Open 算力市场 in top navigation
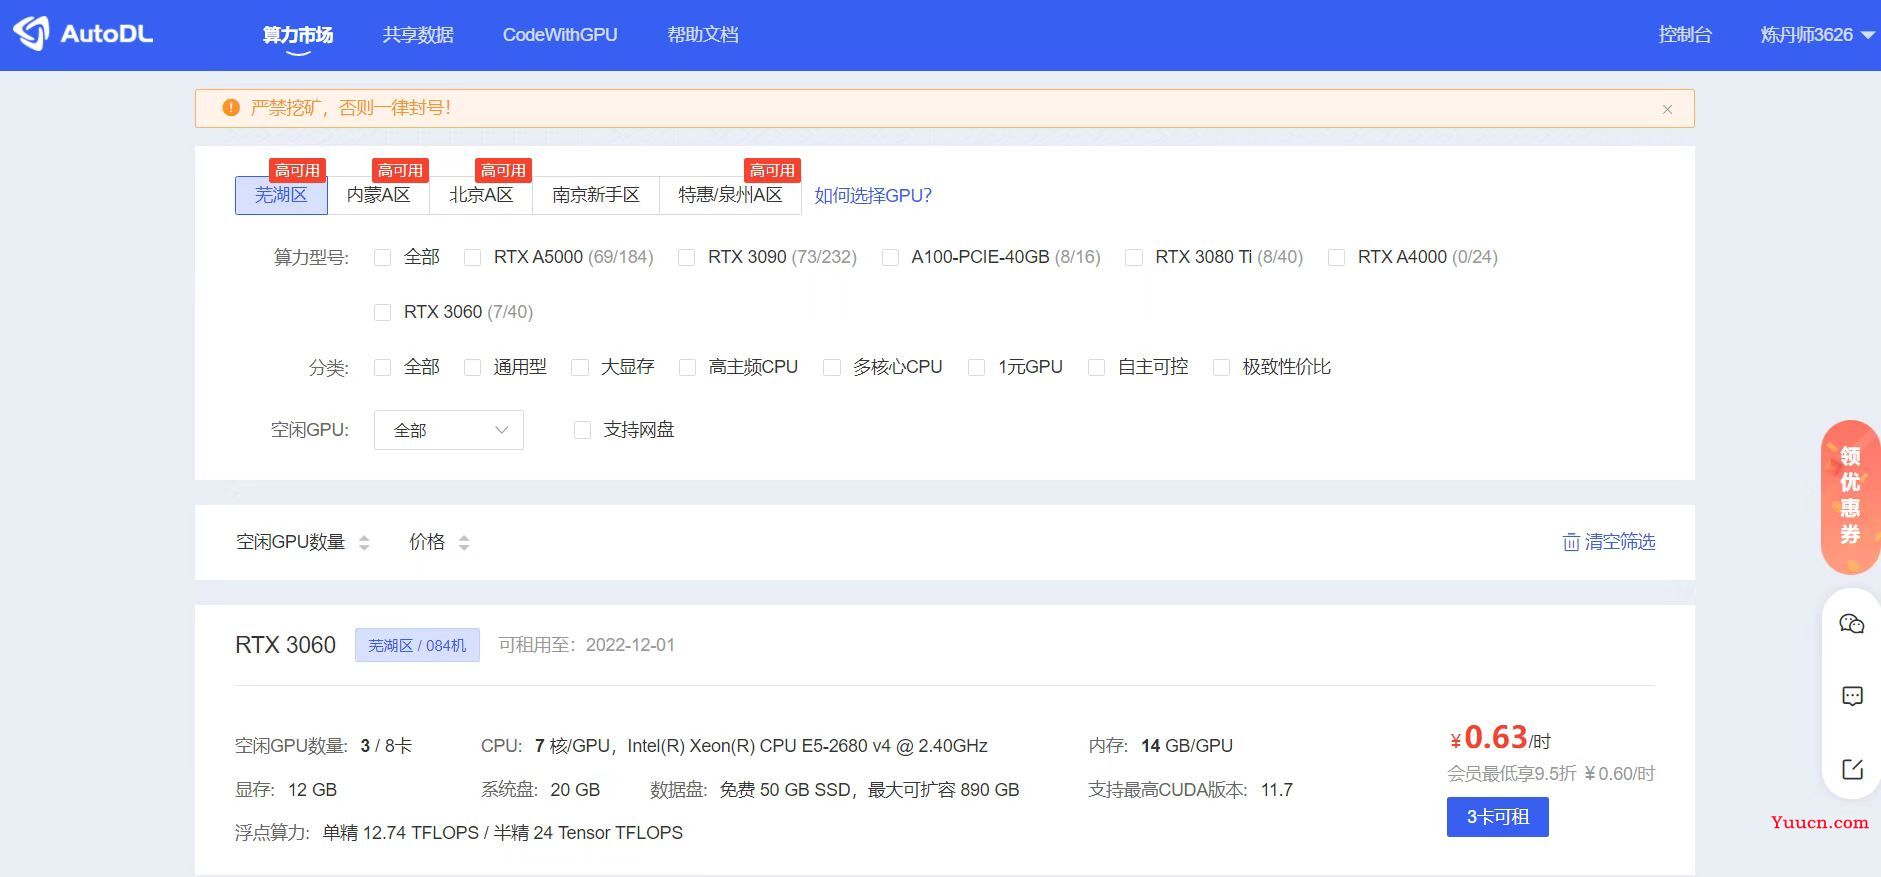1881x877 pixels. point(298,35)
